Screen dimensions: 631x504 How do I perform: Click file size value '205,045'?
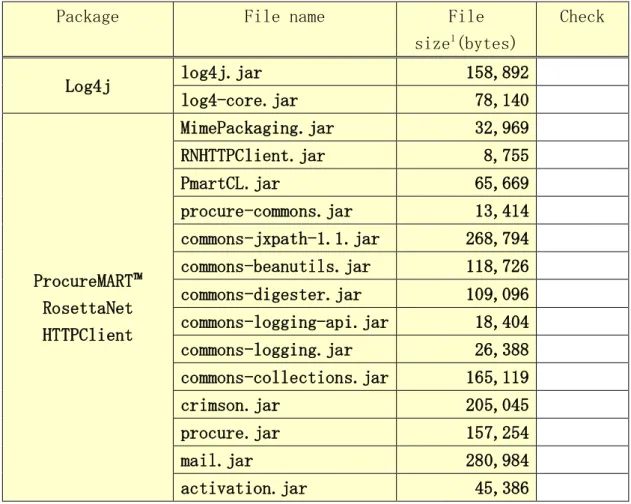point(497,406)
